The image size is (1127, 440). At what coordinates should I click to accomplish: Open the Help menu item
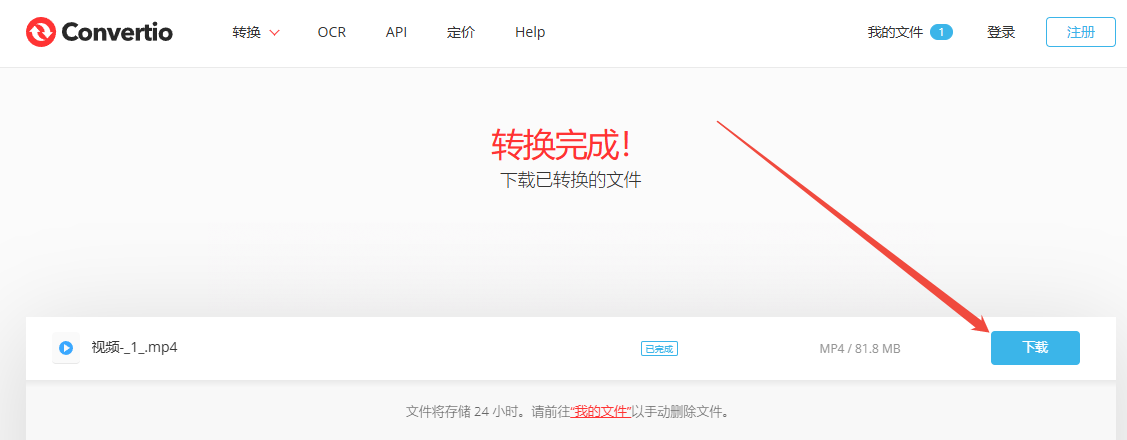click(x=530, y=32)
